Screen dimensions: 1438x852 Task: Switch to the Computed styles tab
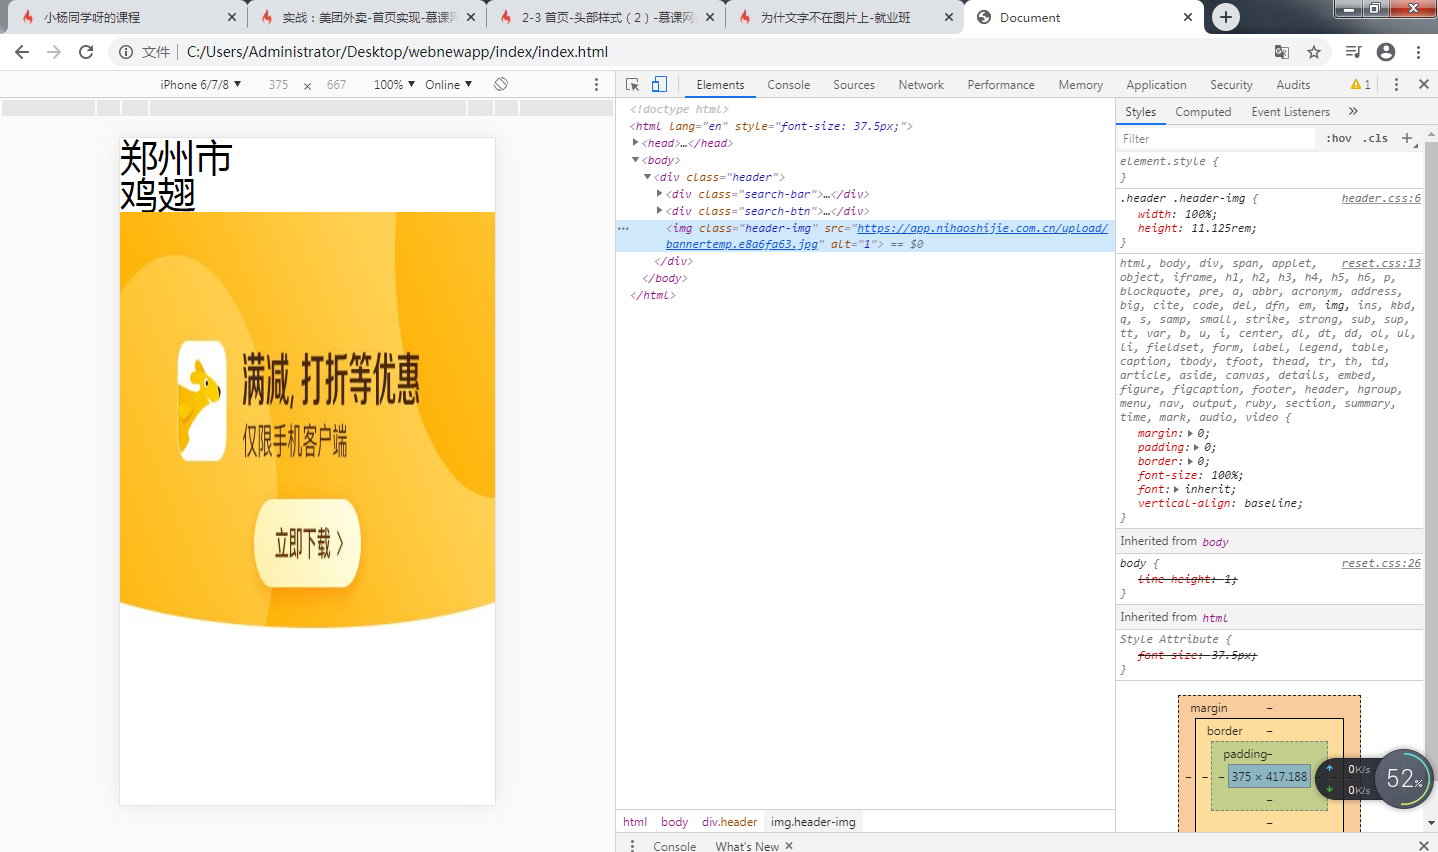click(x=1203, y=112)
